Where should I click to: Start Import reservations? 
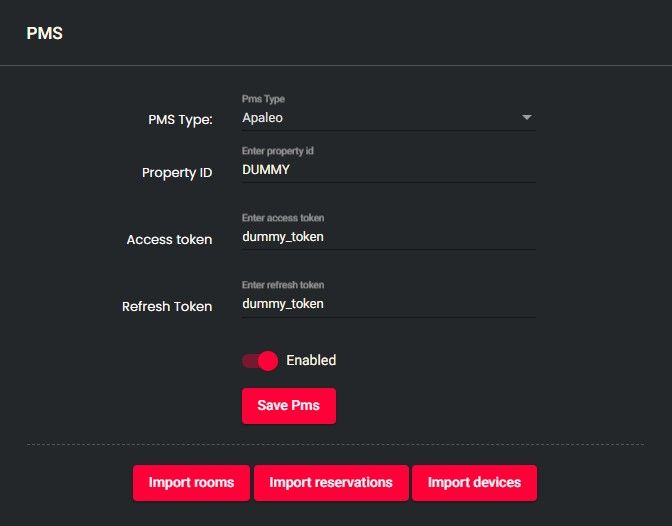click(330, 482)
